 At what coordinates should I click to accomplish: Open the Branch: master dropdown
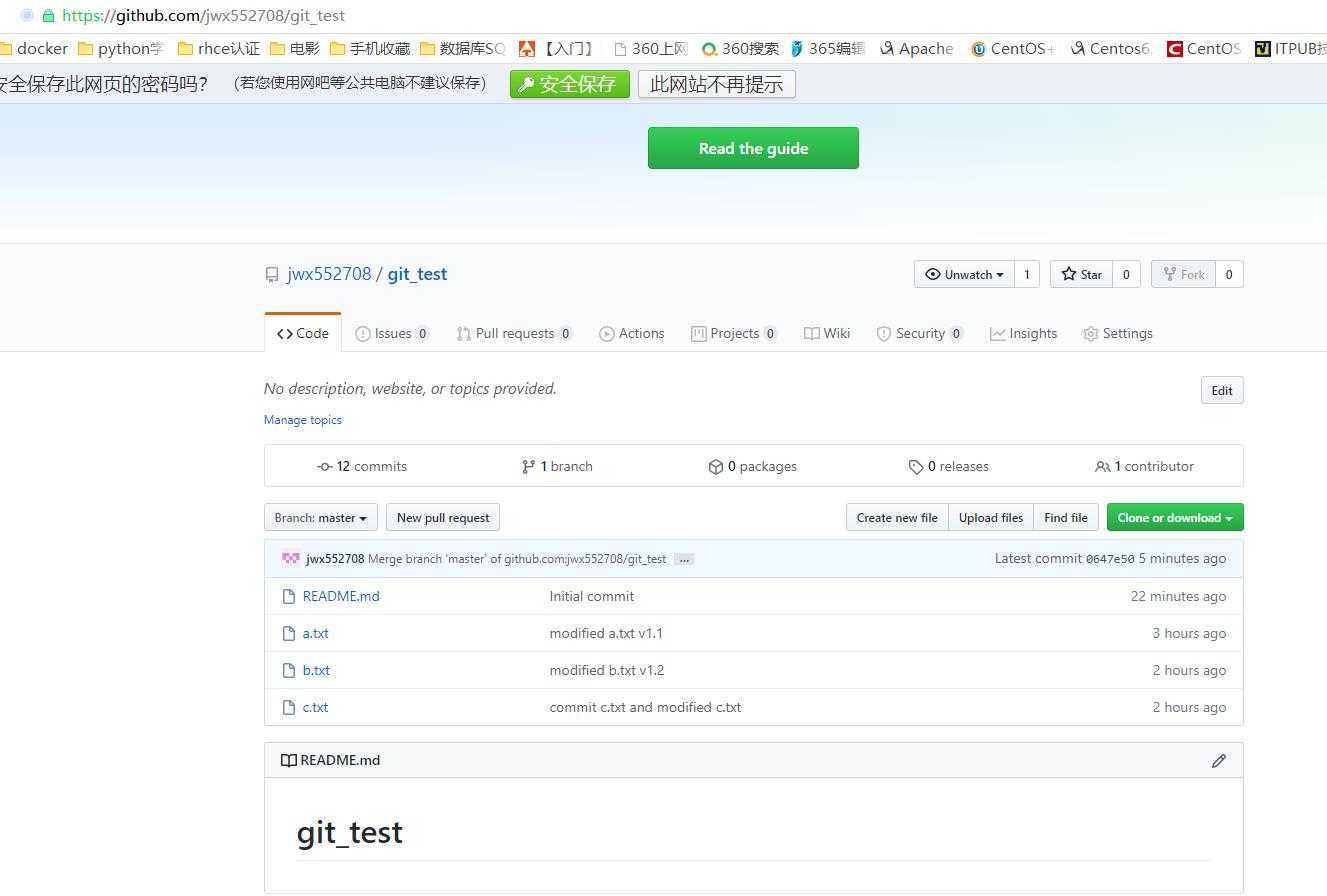point(321,518)
